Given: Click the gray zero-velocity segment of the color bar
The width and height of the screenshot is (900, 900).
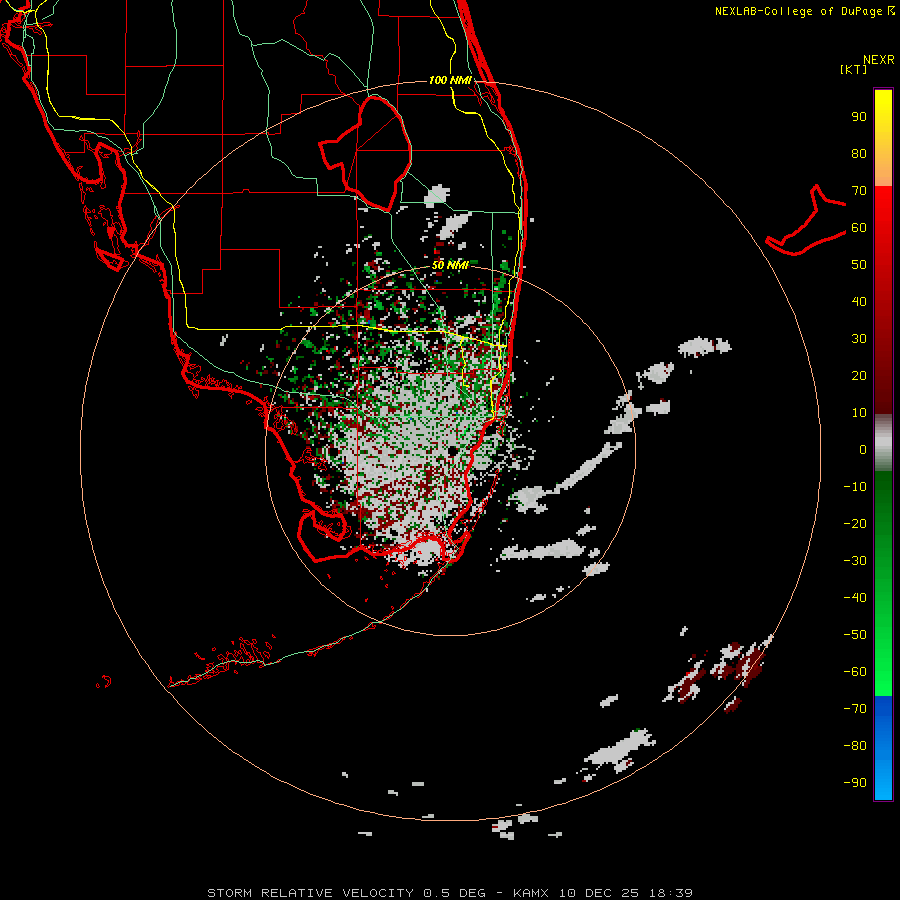Looking at the screenshot, I should pos(883,443).
